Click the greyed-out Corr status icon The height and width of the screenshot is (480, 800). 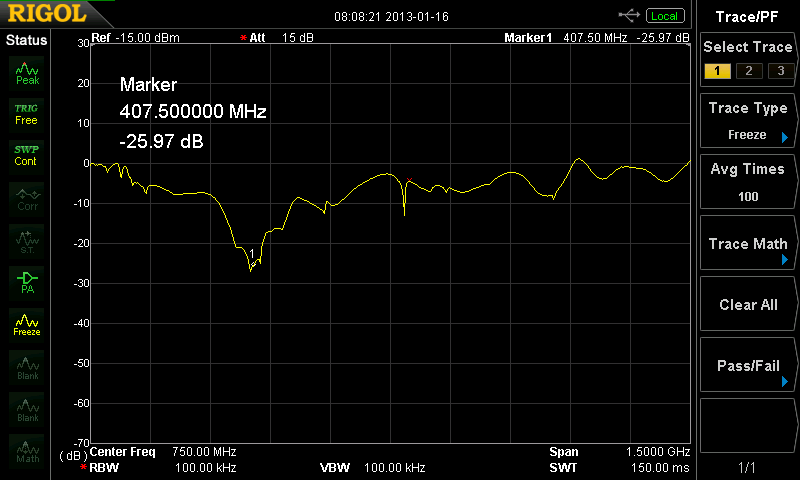[27, 199]
